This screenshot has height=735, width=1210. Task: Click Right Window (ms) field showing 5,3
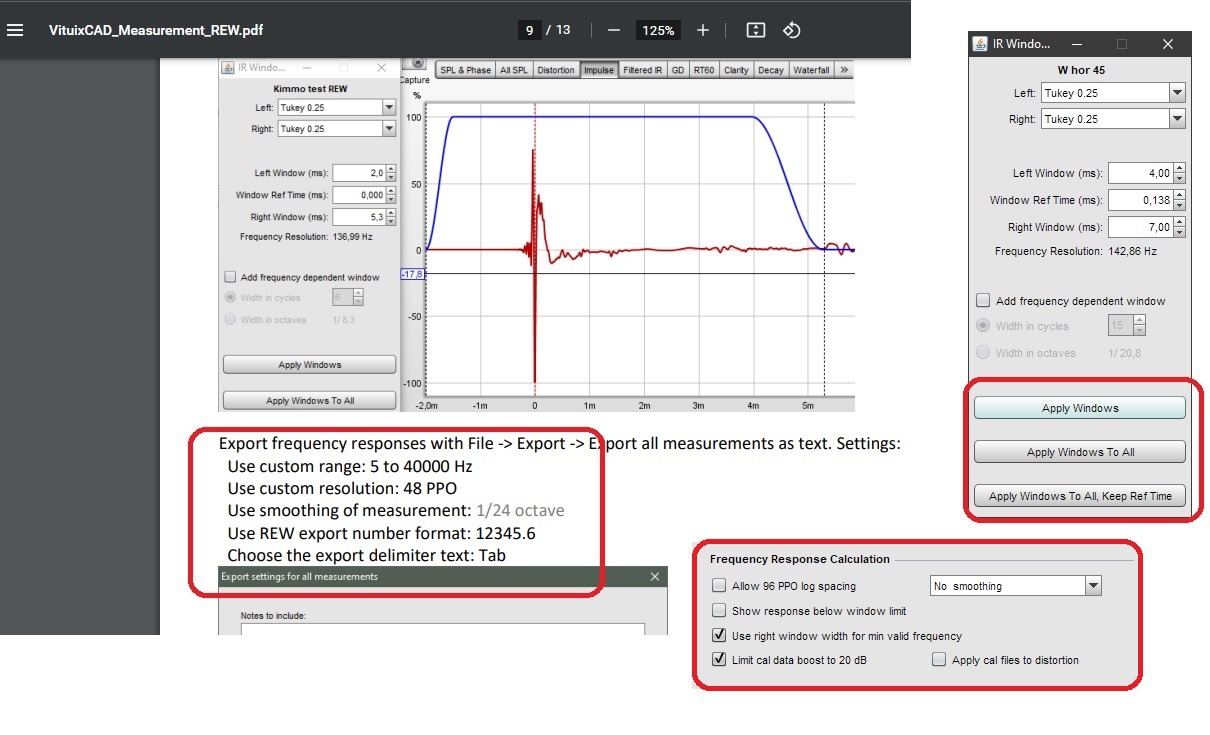tap(359, 217)
